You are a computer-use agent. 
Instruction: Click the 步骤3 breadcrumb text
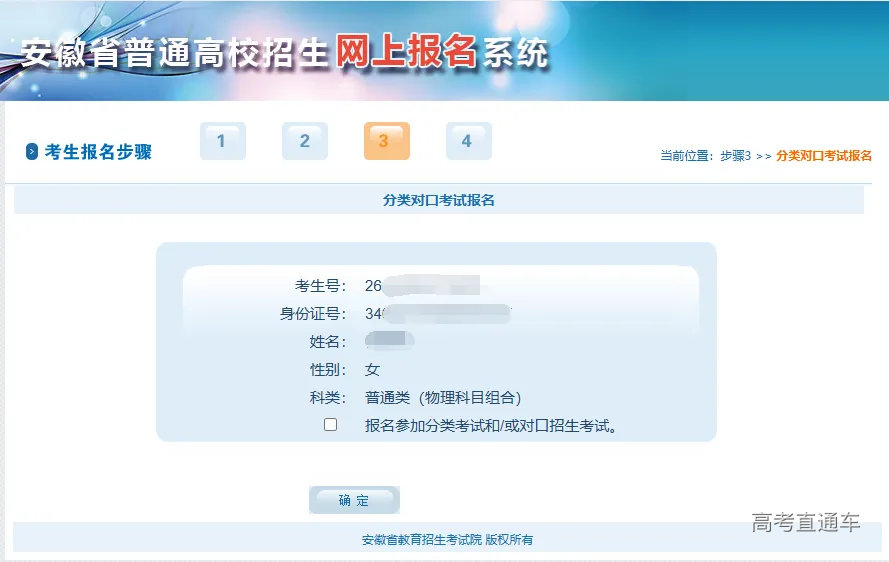(x=735, y=156)
